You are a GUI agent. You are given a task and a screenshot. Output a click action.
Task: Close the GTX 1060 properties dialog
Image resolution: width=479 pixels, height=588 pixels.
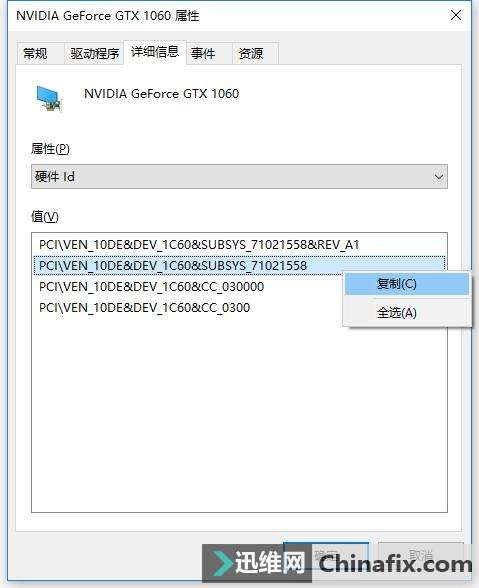456,15
